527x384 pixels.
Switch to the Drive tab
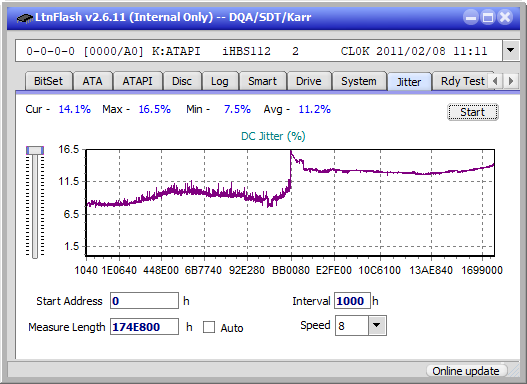(309, 81)
